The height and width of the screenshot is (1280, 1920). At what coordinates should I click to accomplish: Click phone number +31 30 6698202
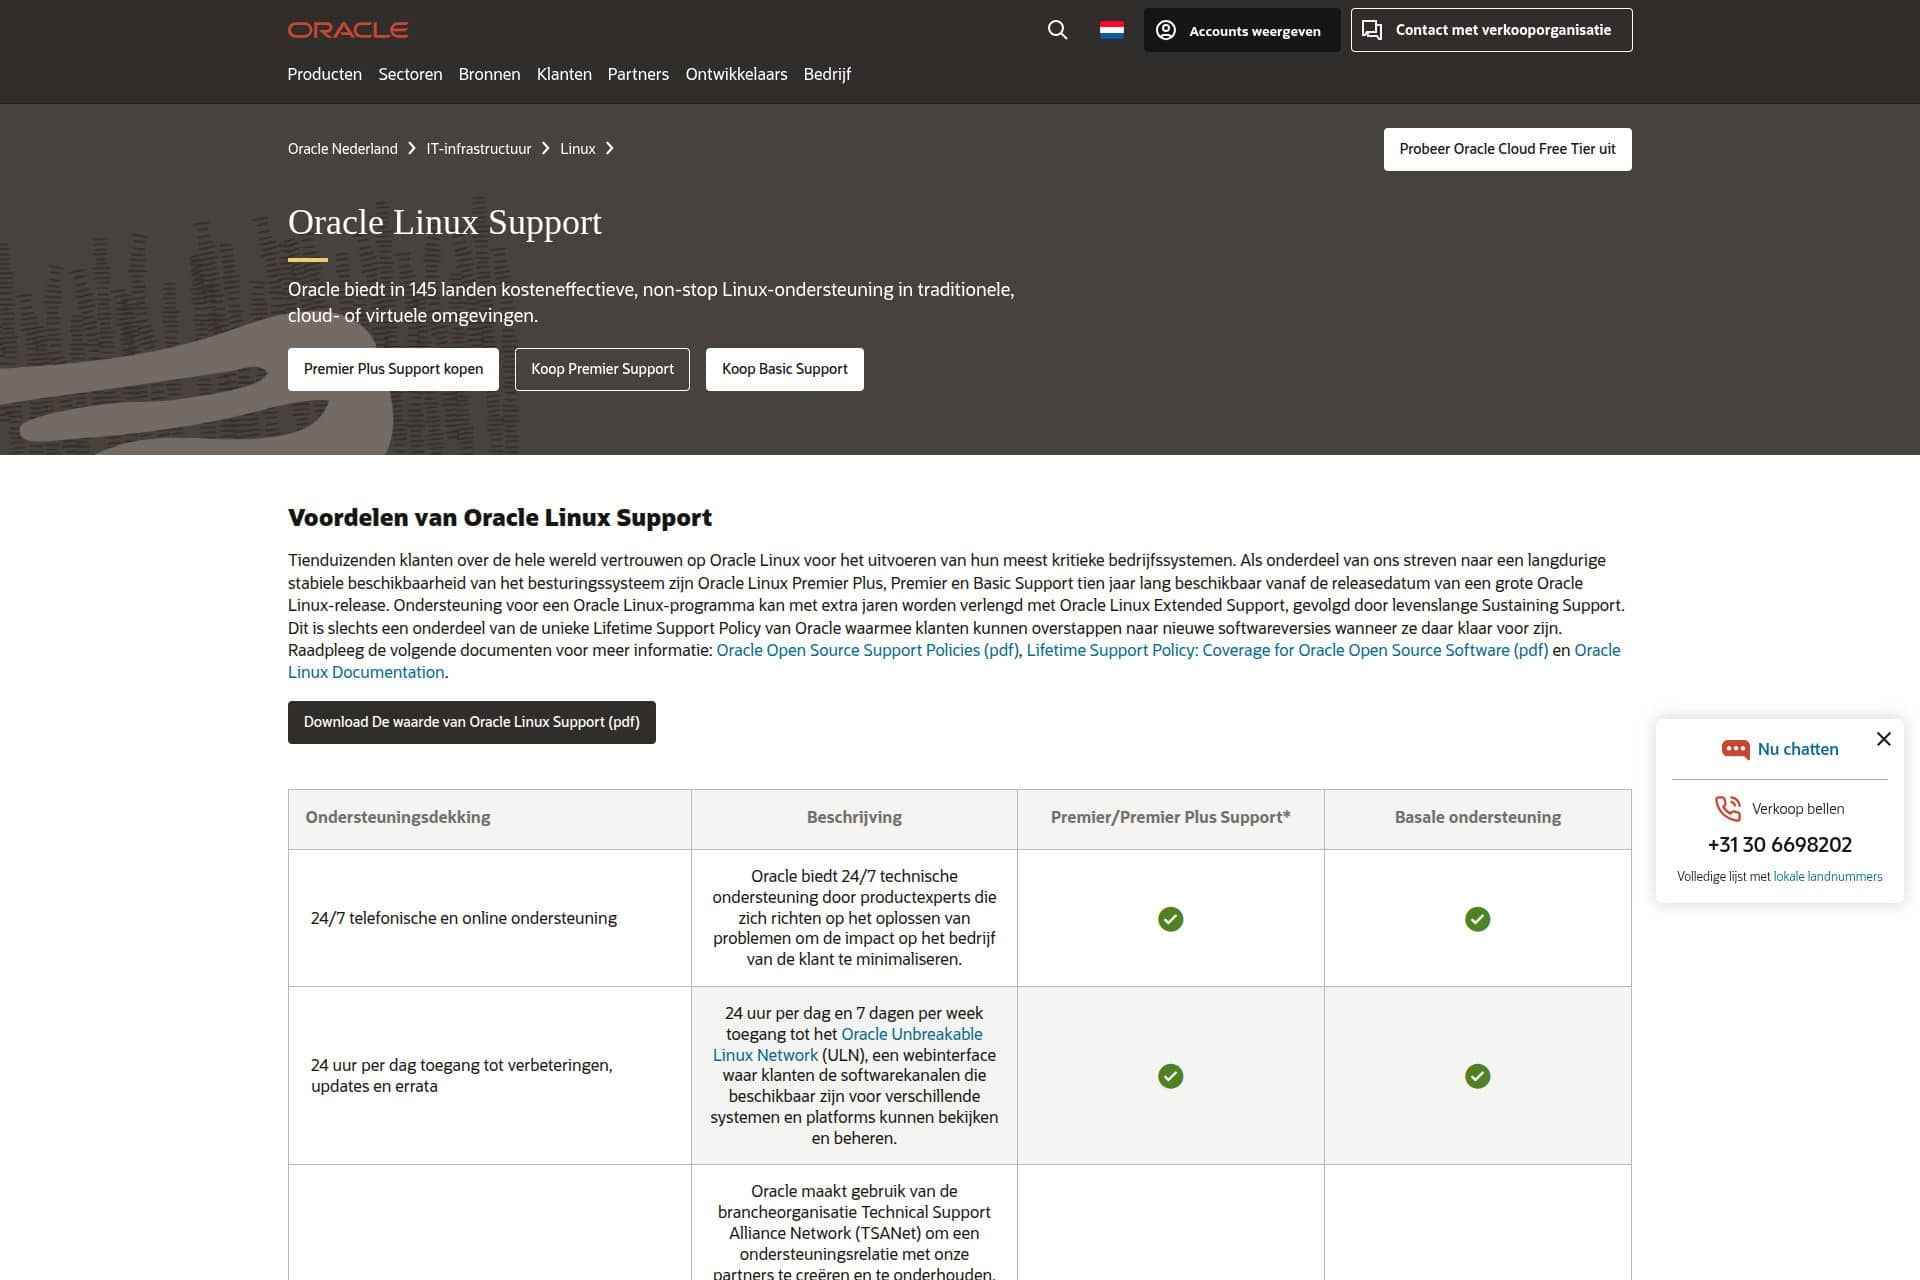click(x=1779, y=845)
